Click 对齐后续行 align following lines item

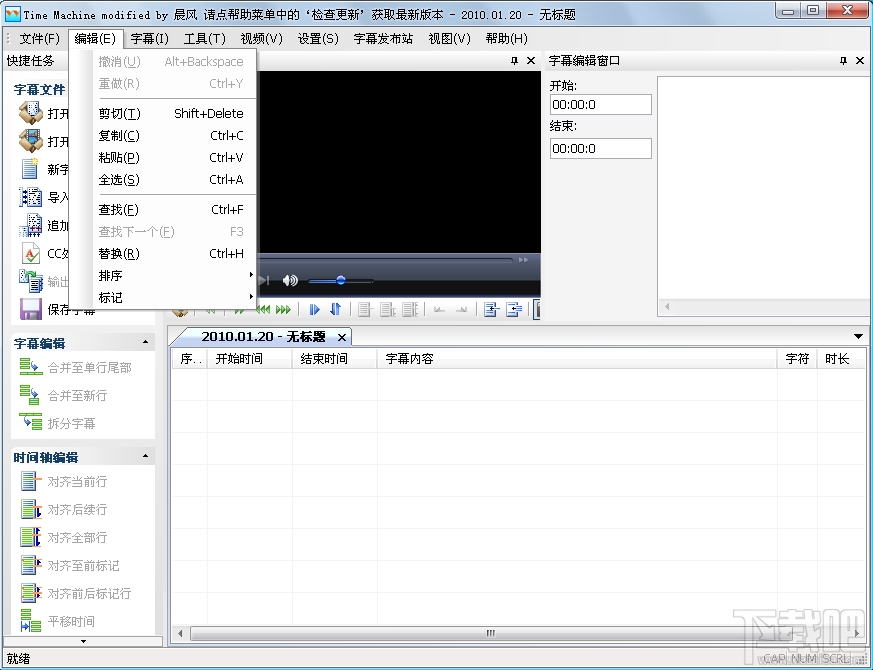(63, 509)
